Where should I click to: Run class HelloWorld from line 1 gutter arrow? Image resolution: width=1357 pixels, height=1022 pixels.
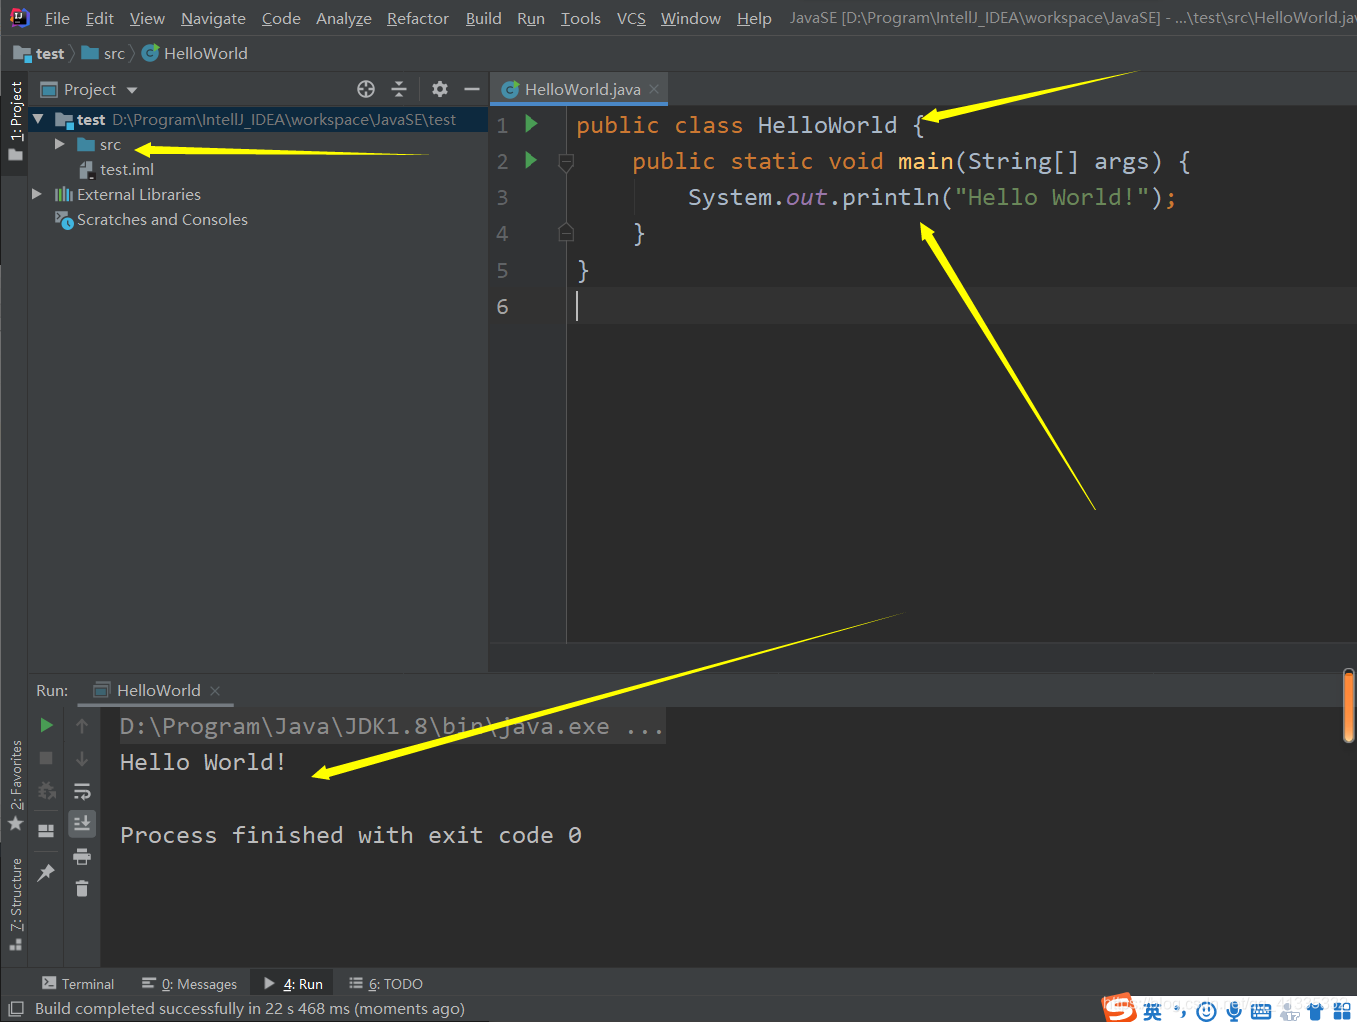532,124
